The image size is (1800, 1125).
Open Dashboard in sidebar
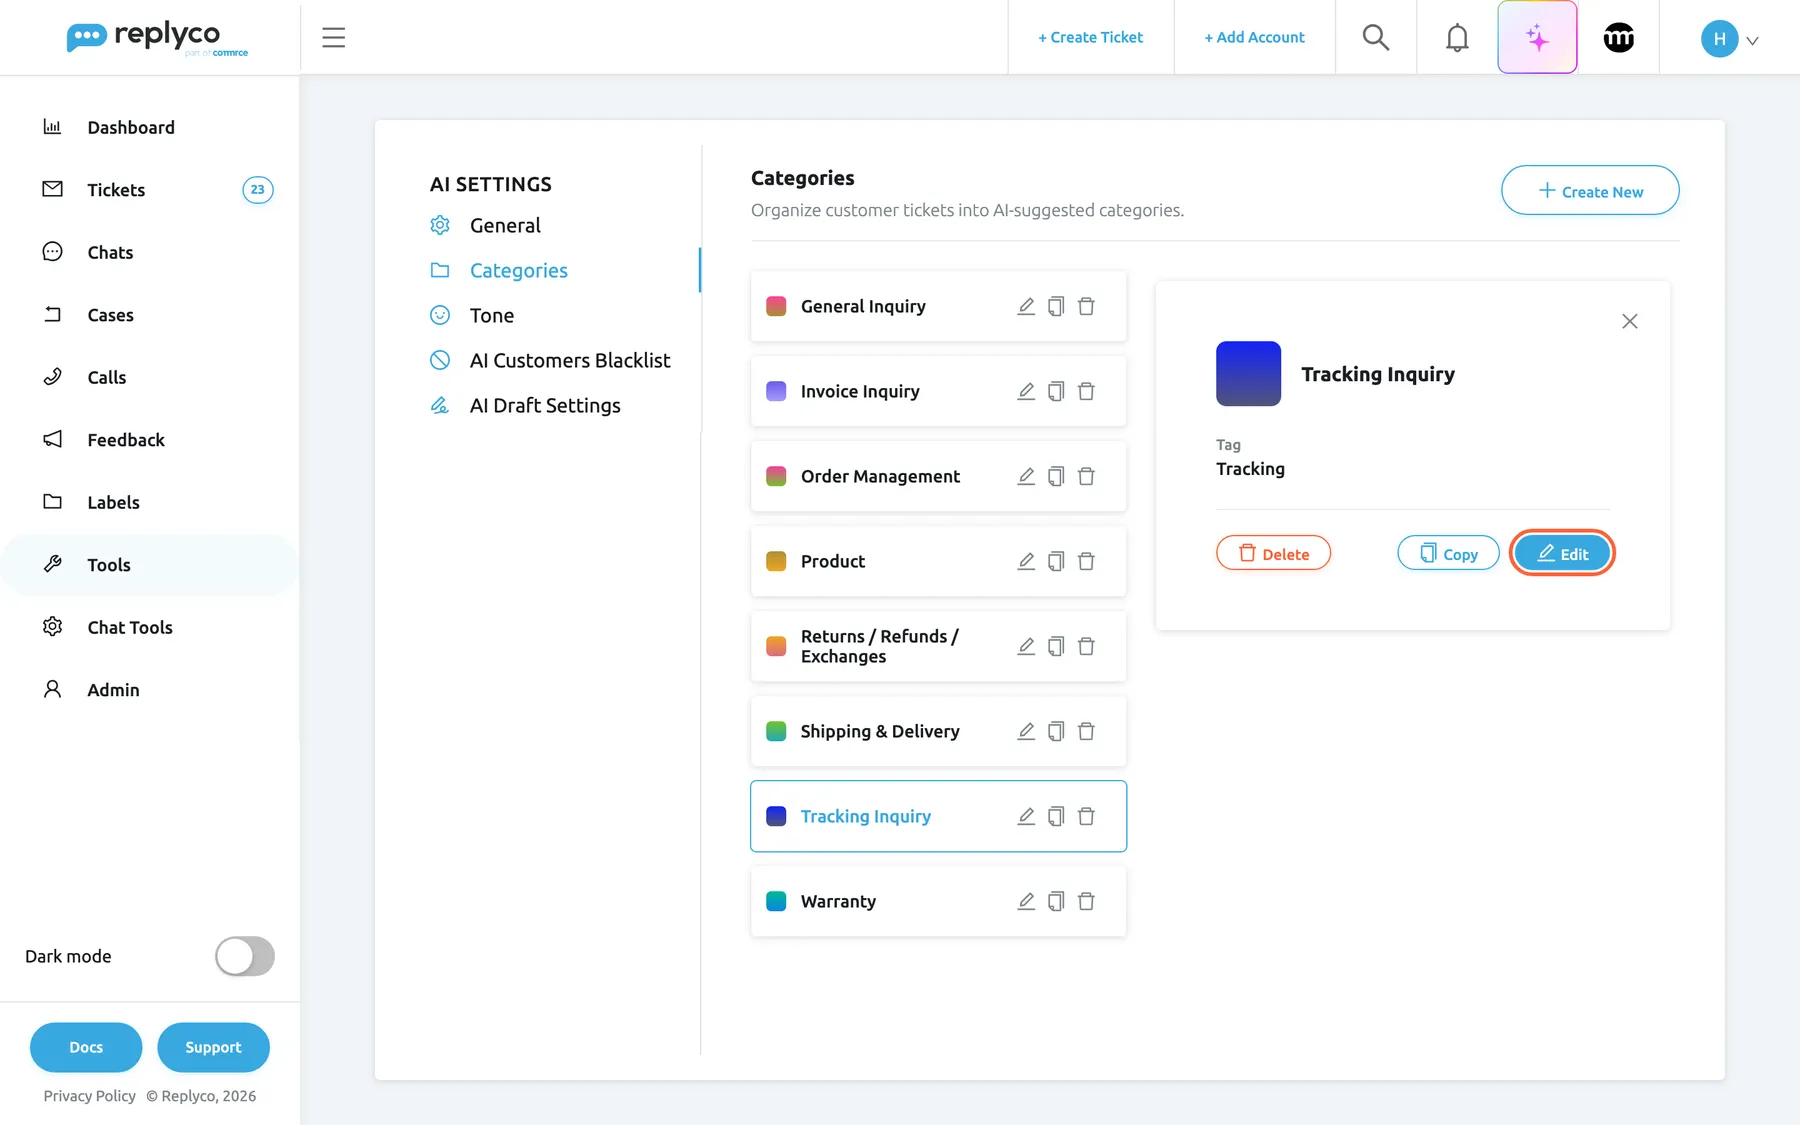[x=131, y=127]
